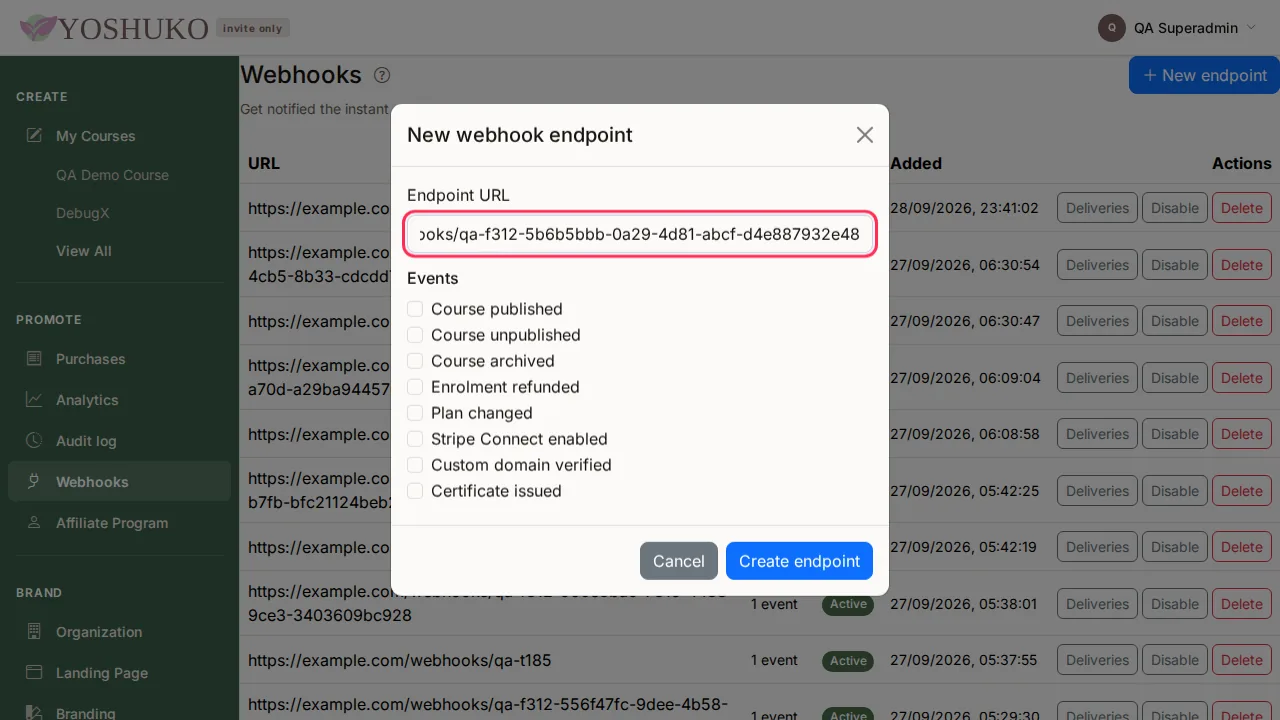Click the Create endpoint button
This screenshot has height=720, width=1280.
[x=799, y=561]
